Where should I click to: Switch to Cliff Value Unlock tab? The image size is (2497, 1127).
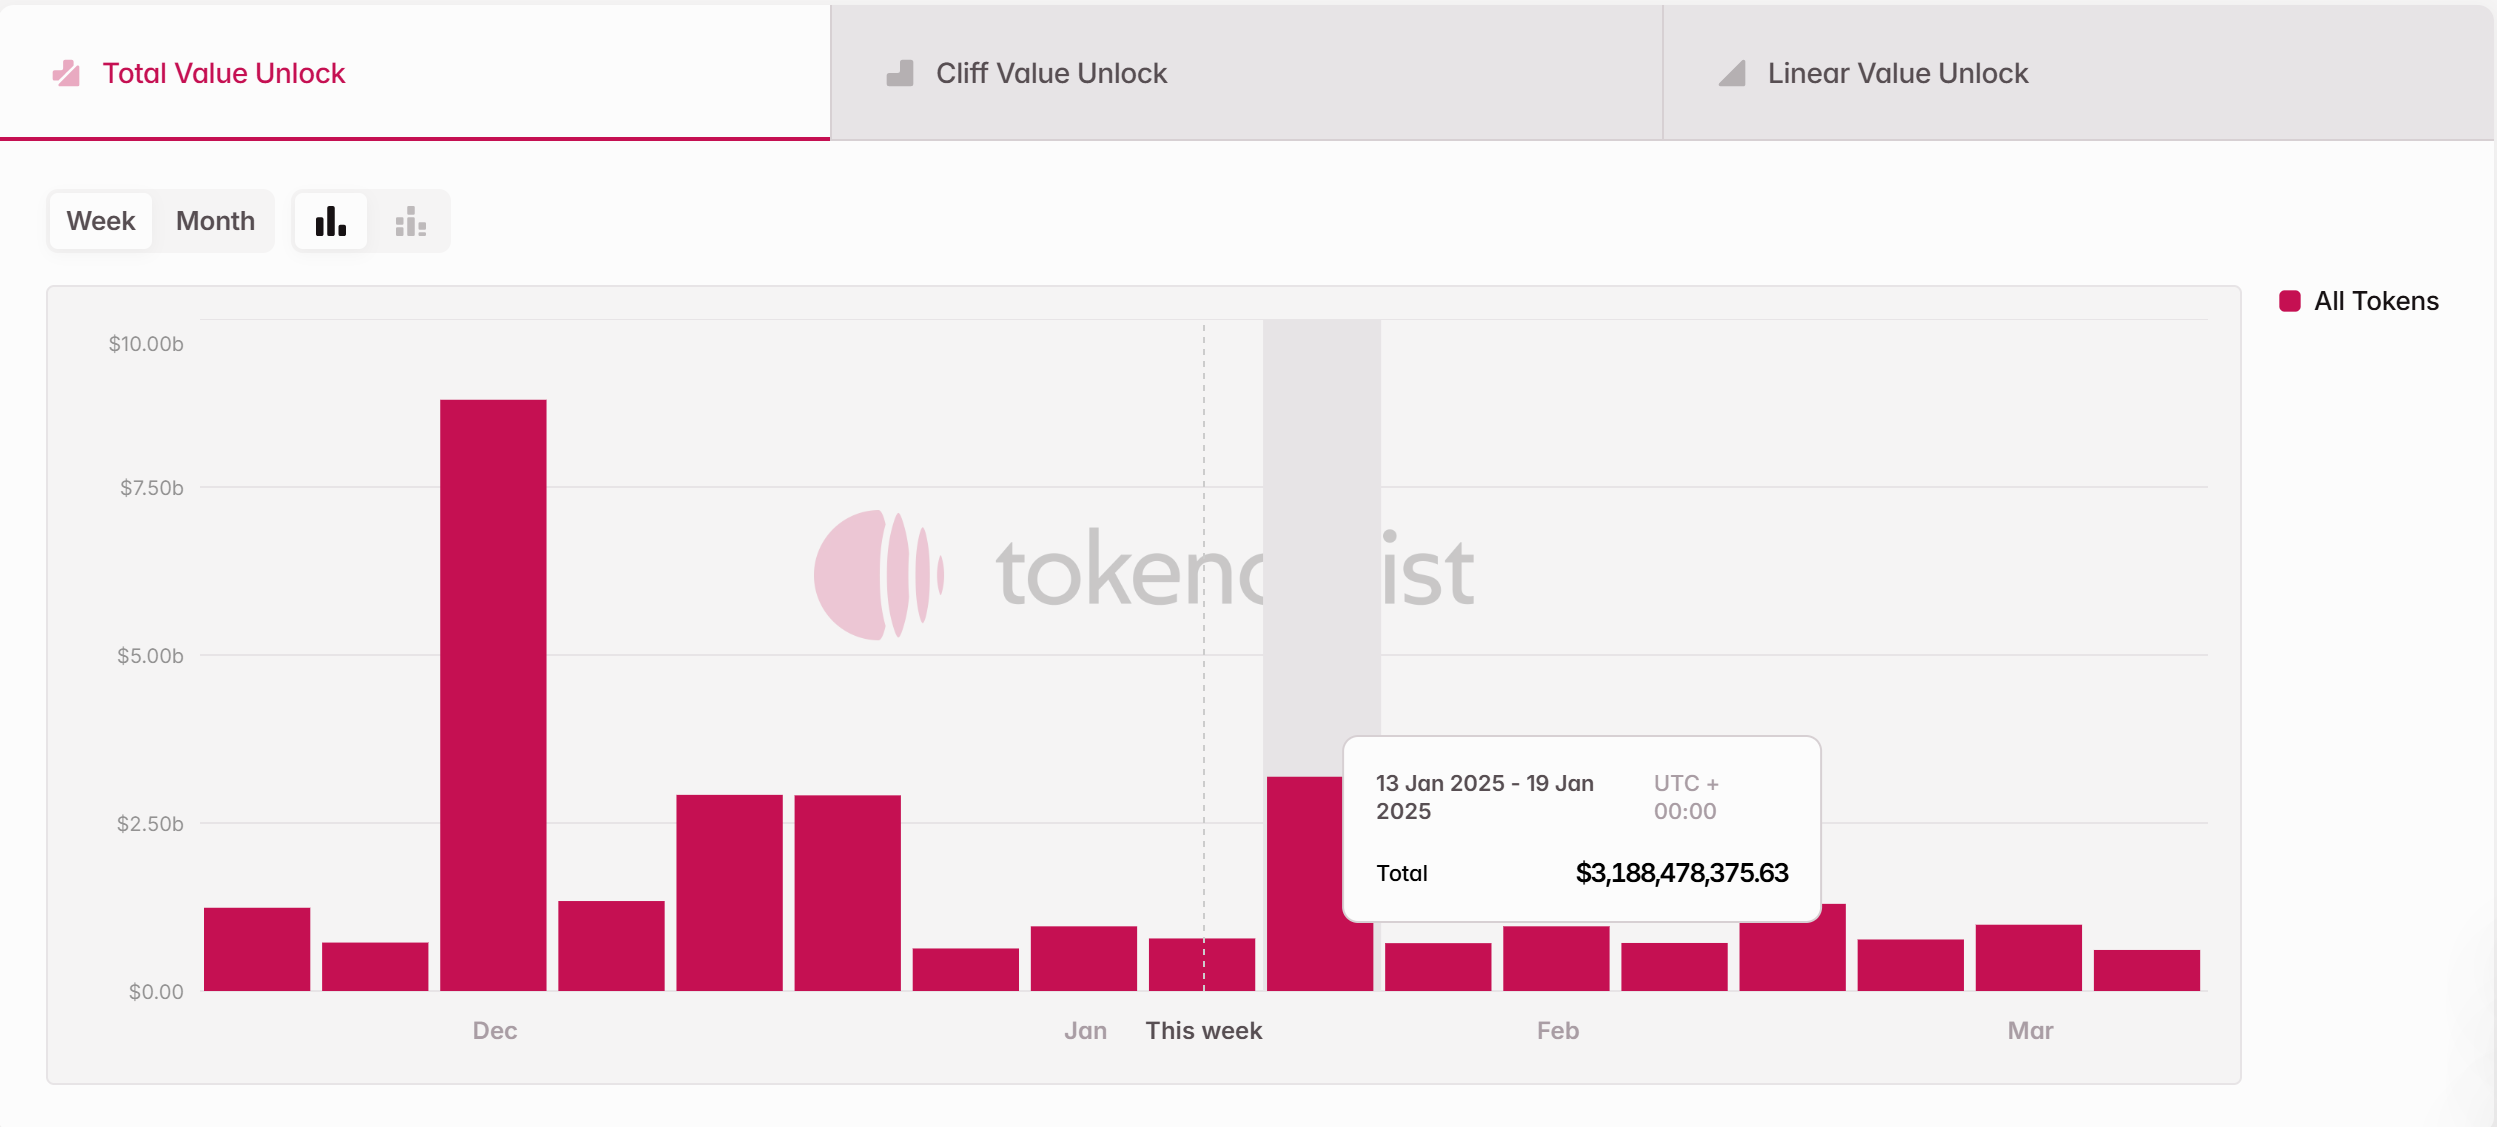point(1246,72)
